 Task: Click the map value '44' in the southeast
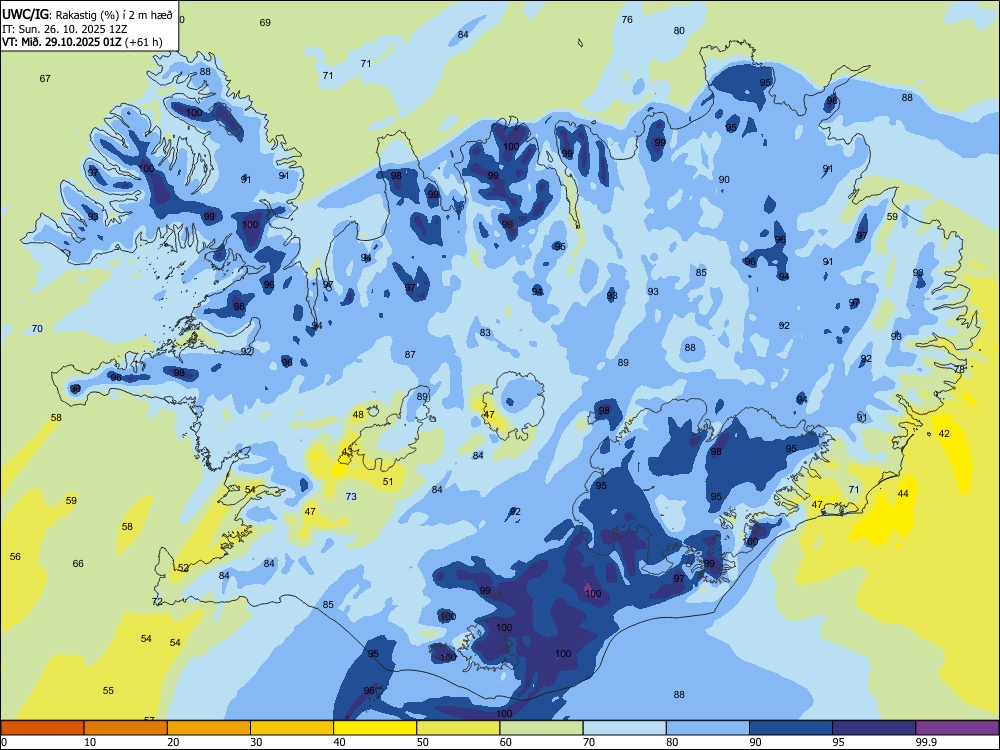903,494
